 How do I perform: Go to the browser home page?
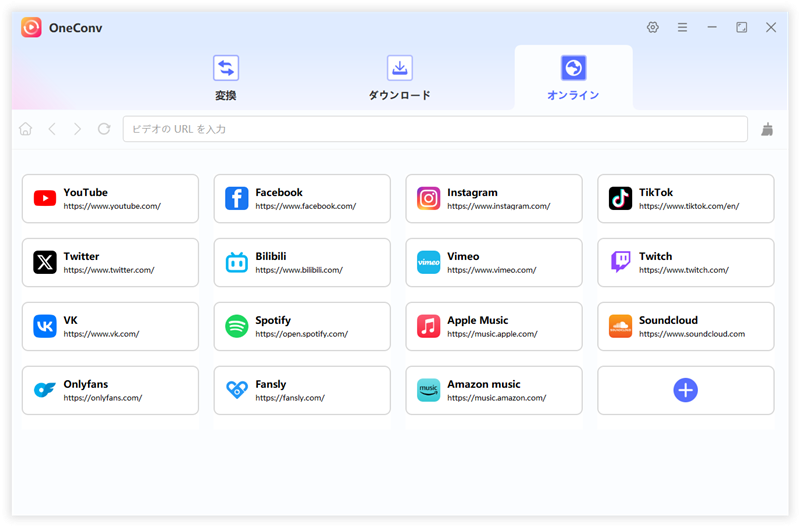click(26, 129)
